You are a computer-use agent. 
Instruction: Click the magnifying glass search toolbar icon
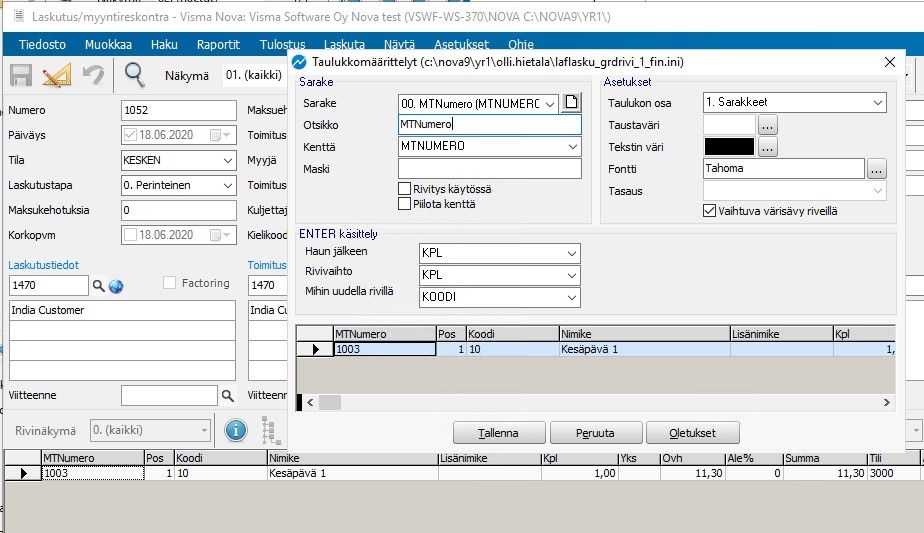(x=134, y=75)
